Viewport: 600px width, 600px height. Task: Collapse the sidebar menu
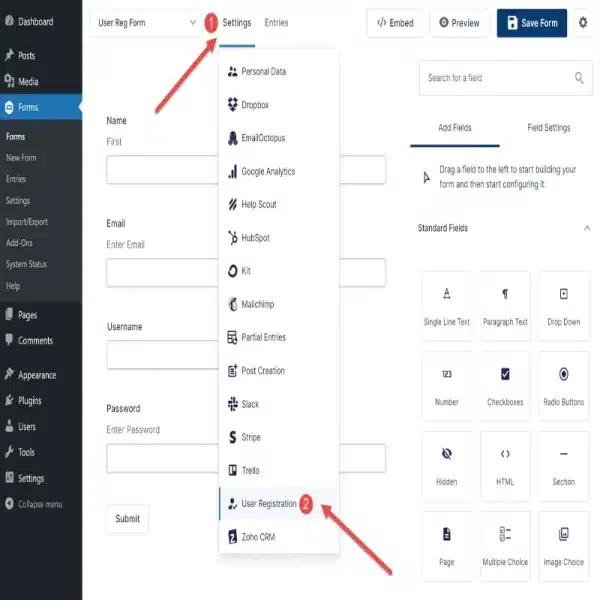pyautogui.click(x=34, y=504)
